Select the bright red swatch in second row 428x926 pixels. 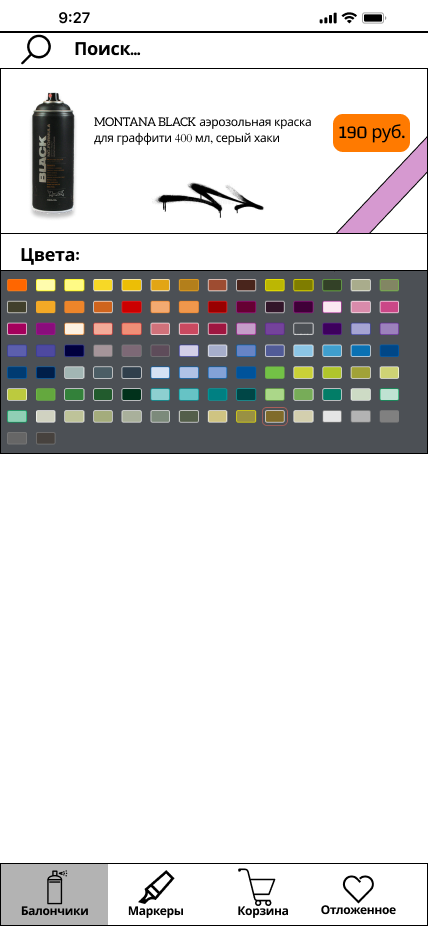[132, 307]
